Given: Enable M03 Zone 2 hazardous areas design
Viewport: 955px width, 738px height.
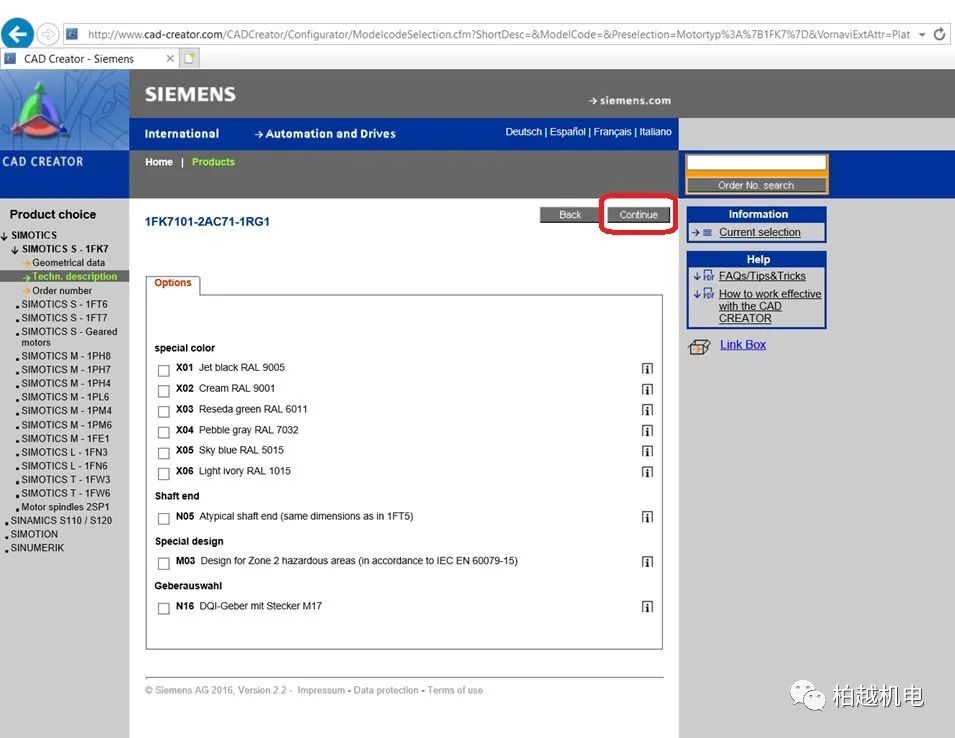Looking at the screenshot, I should click(x=163, y=563).
